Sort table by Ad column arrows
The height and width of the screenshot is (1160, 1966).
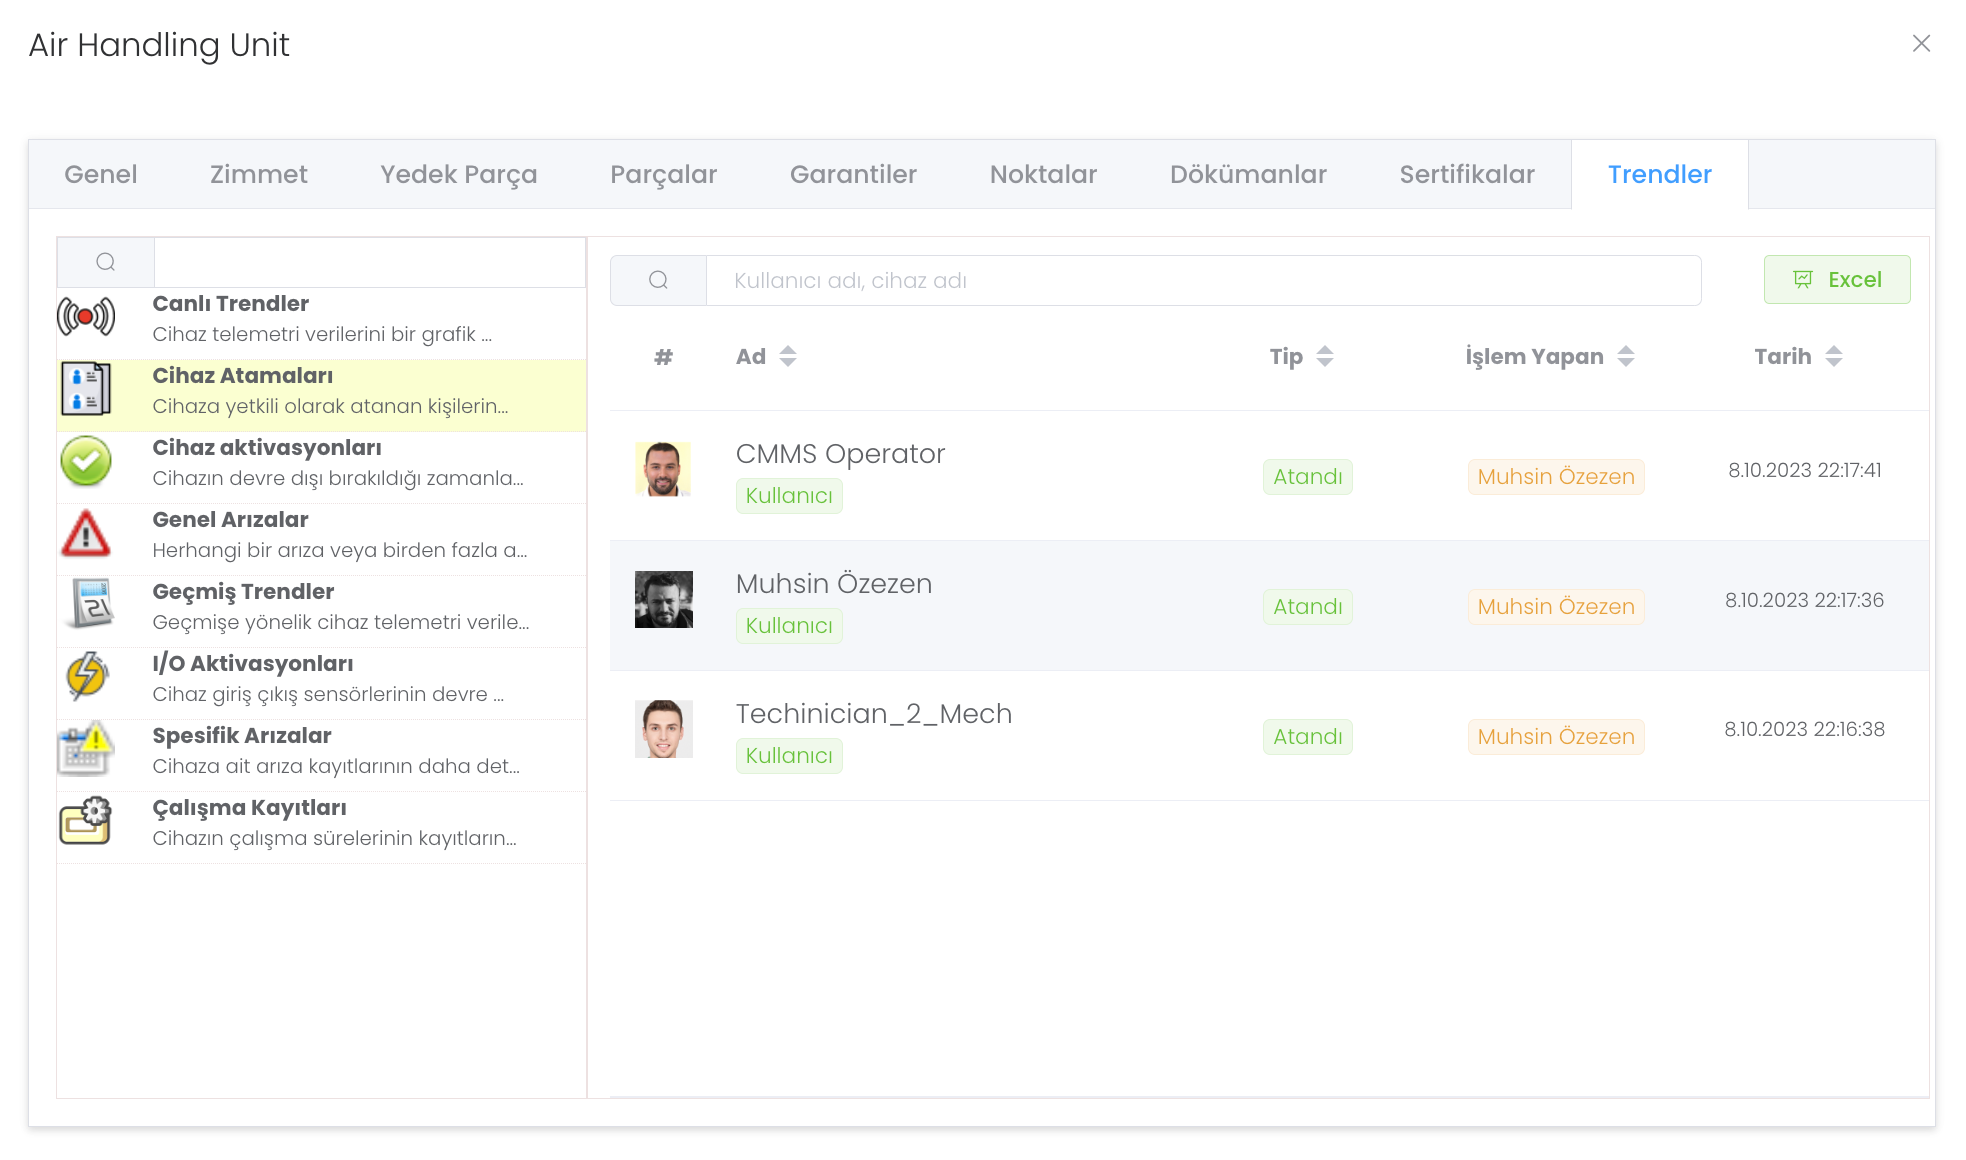click(788, 356)
